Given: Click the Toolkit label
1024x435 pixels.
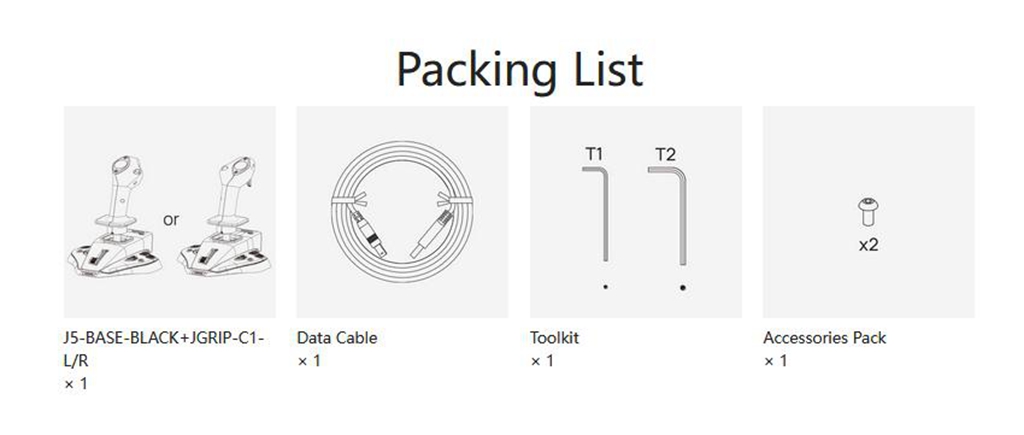Looking at the screenshot, I should (554, 338).
